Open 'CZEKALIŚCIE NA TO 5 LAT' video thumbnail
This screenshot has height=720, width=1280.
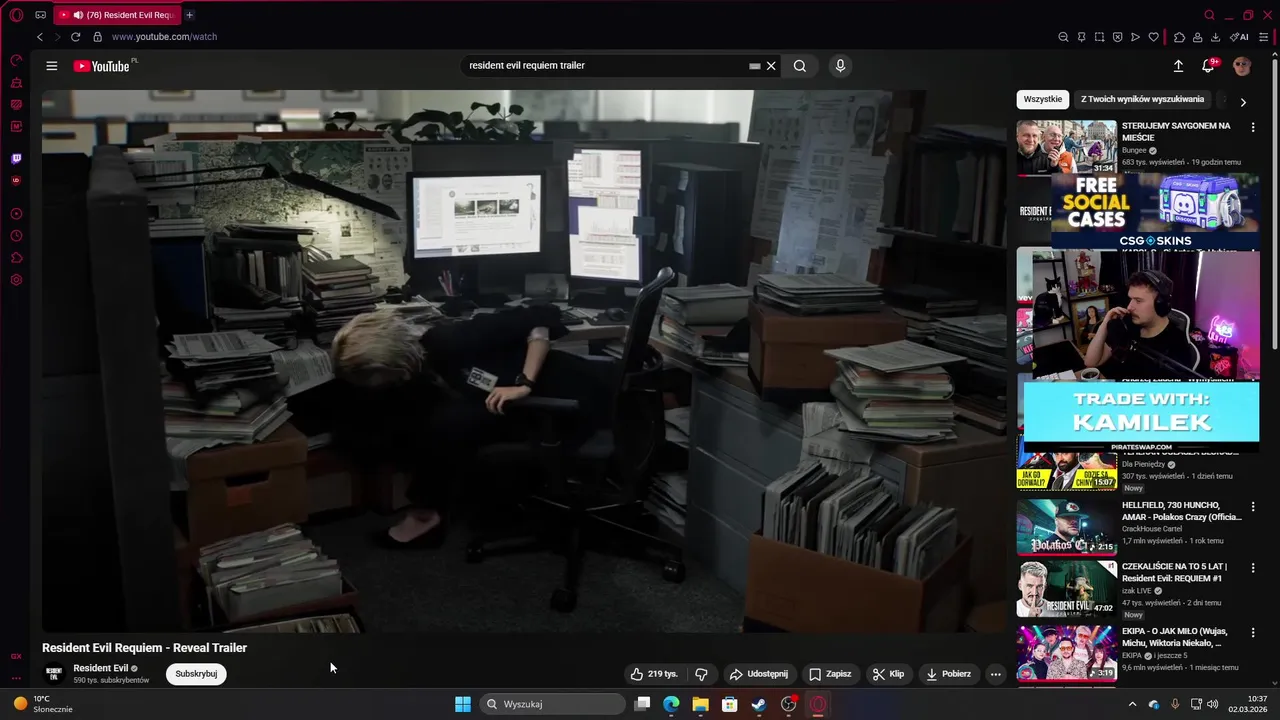[1067, 588]
